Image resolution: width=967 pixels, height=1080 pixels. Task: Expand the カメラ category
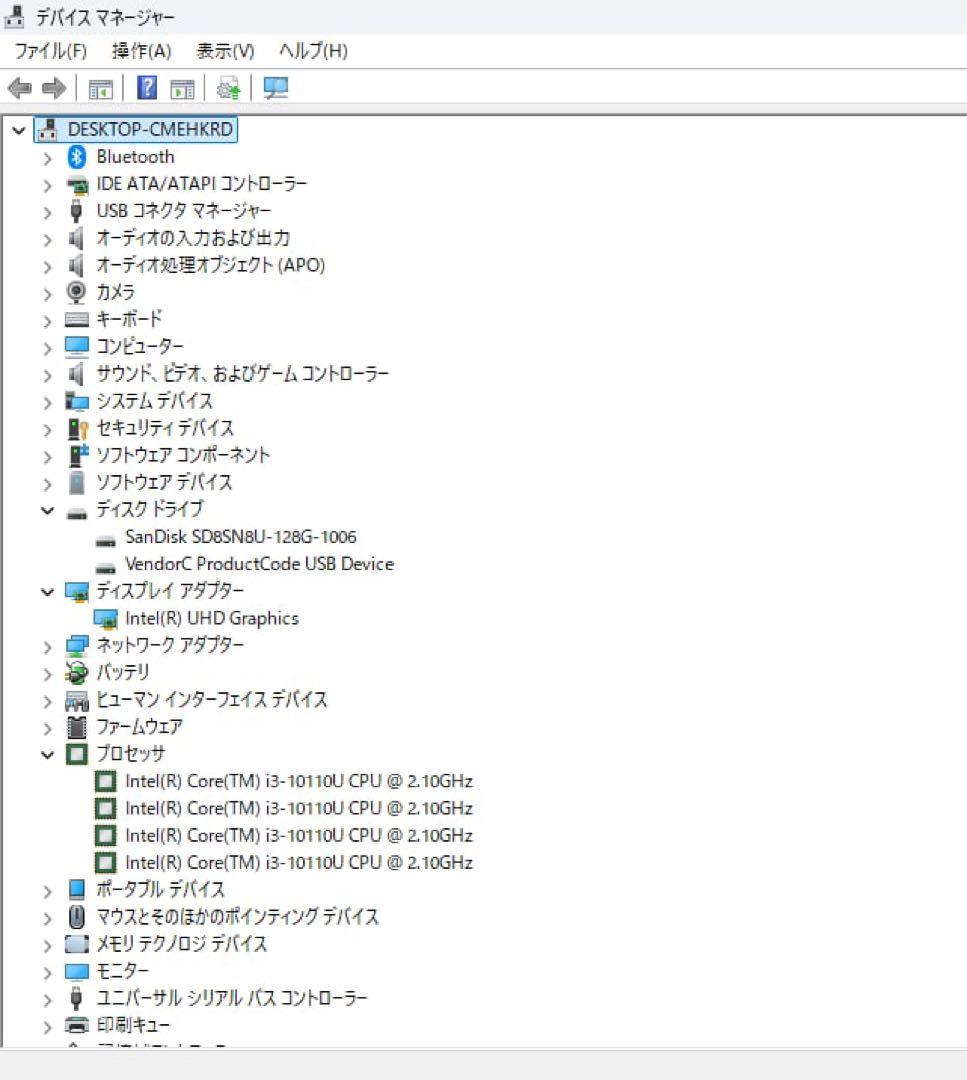click(47, 294)
